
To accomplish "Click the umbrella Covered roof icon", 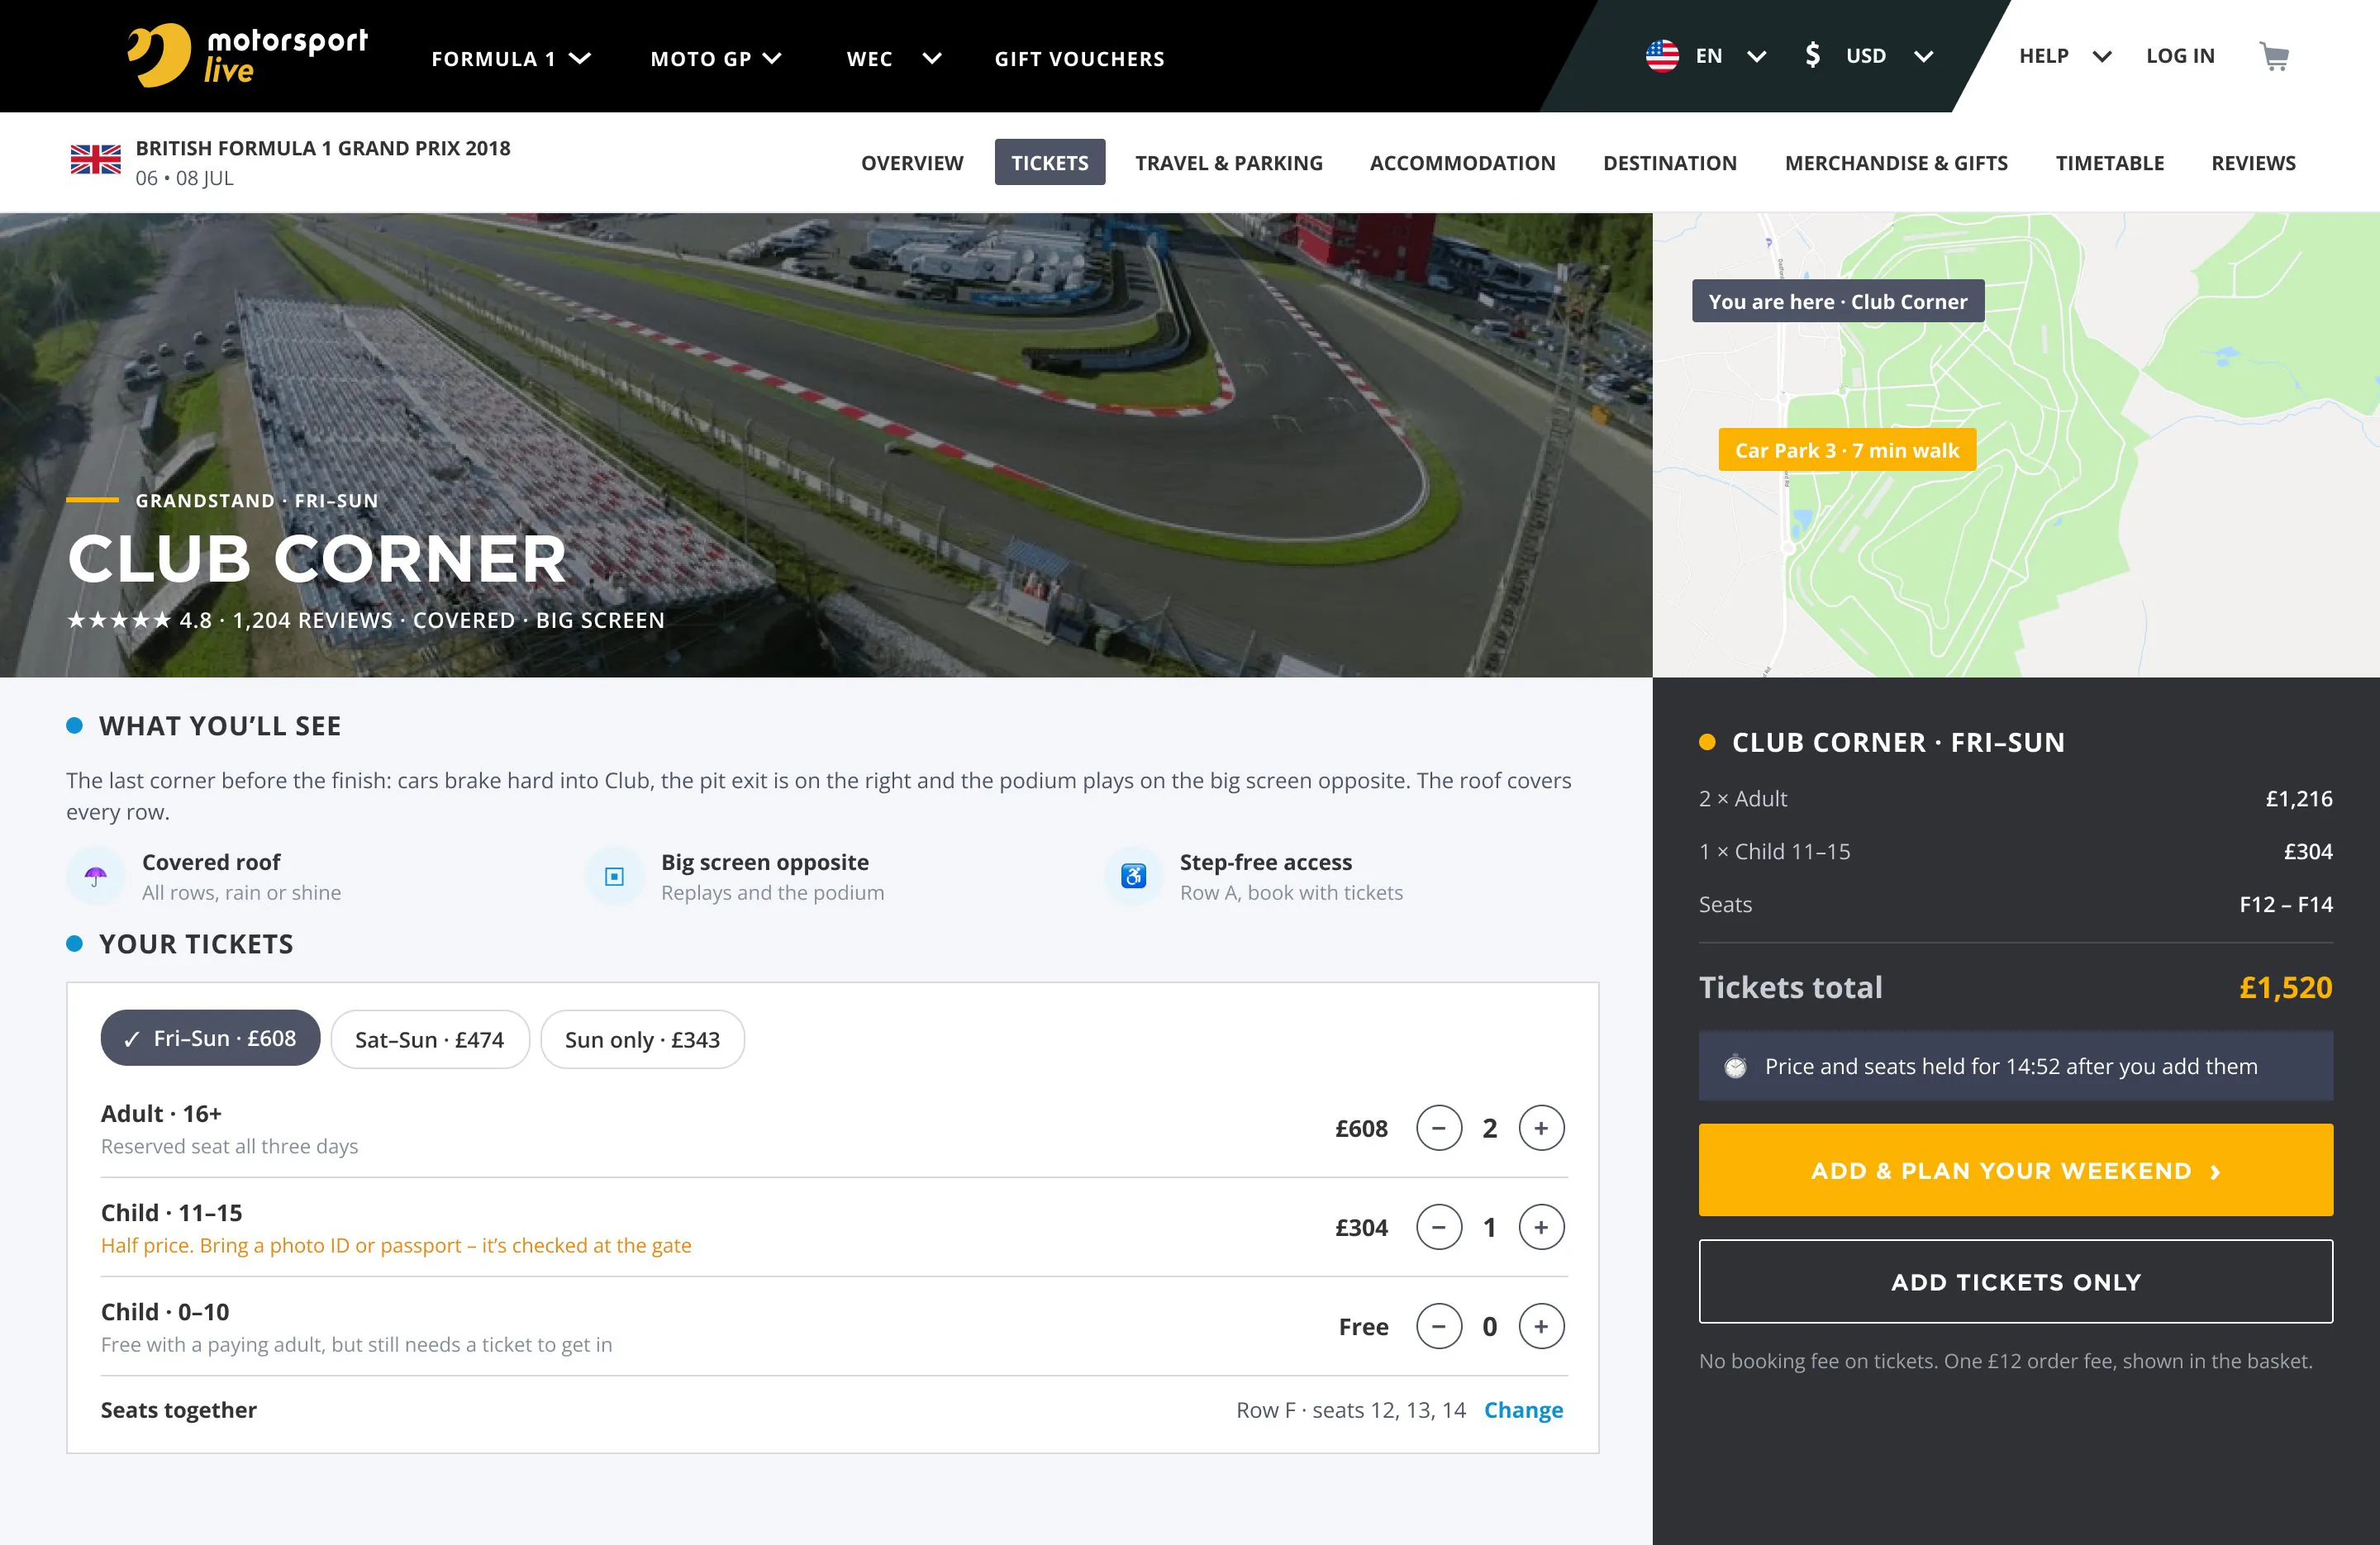I will click(95, 877).
